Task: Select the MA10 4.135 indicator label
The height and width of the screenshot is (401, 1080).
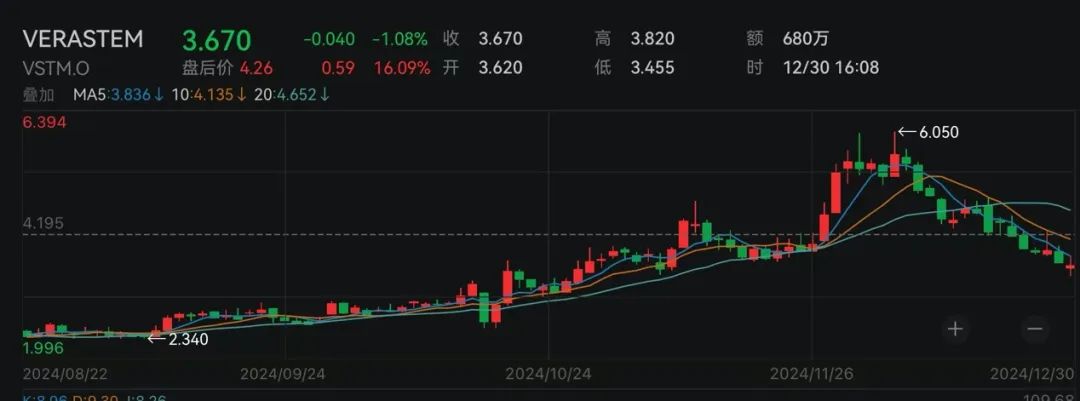Action: (x=209, y=95)
